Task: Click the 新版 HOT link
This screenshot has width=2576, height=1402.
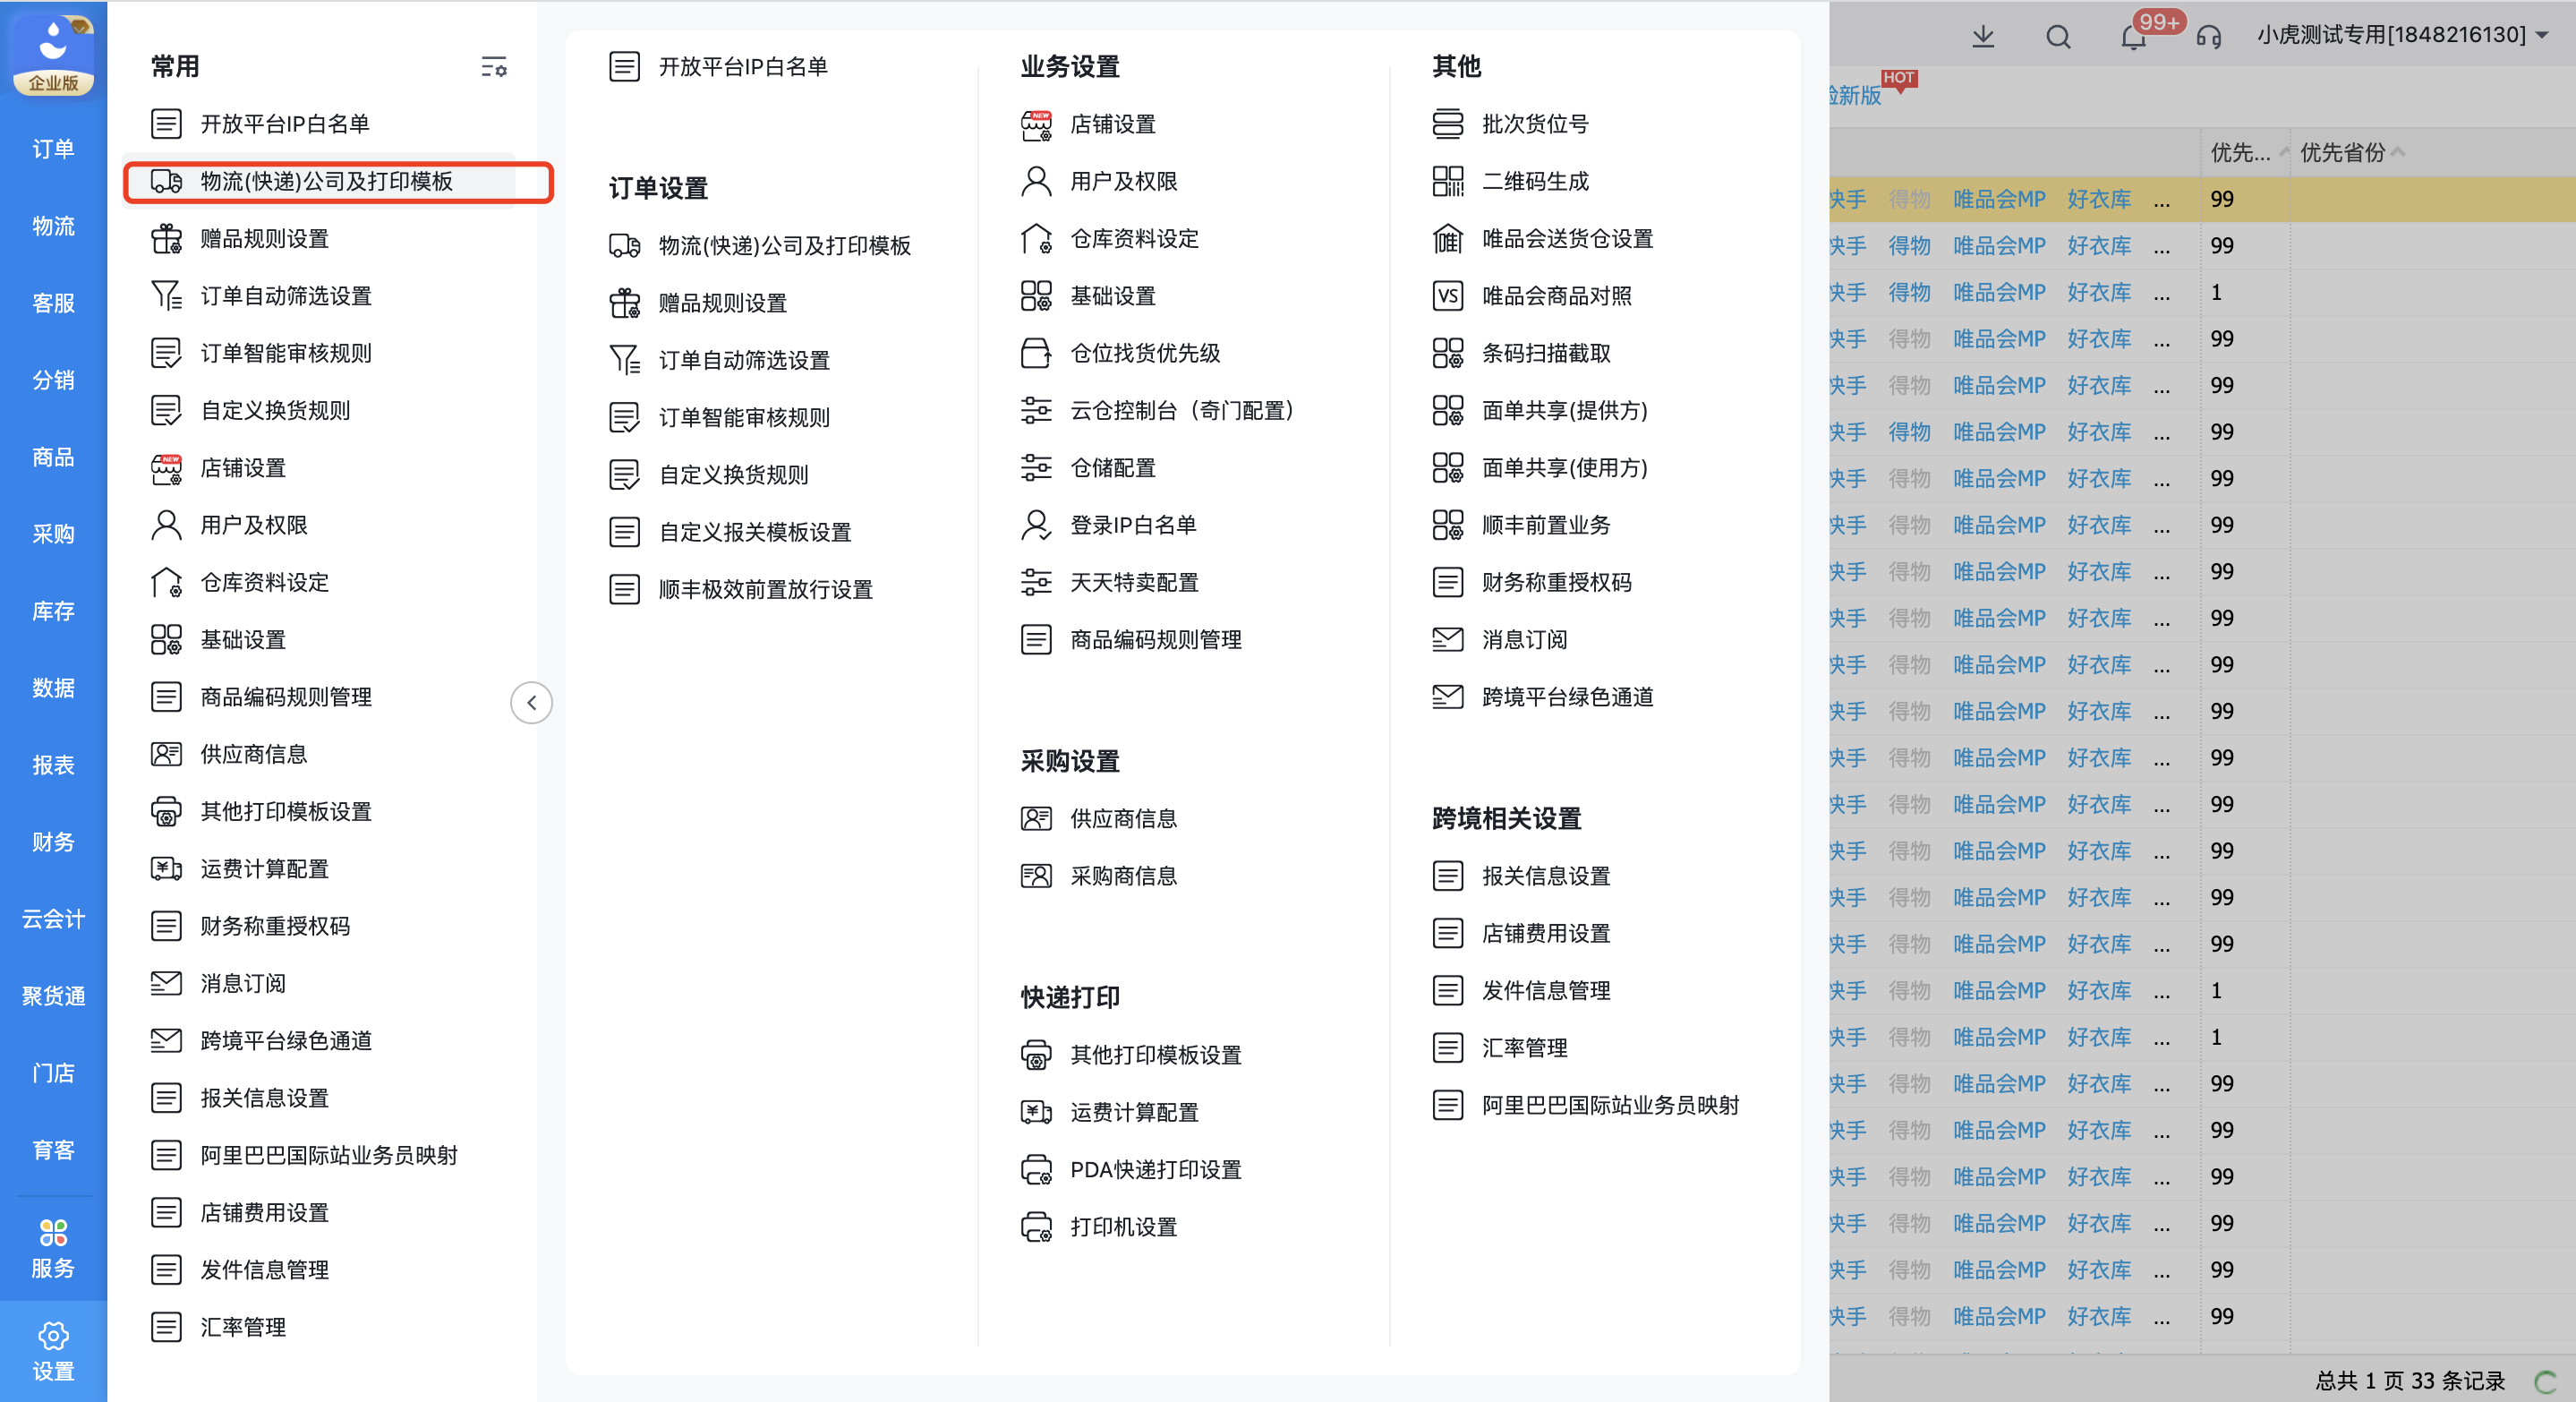Action: pyautogui.click(x=1856, y=95)
